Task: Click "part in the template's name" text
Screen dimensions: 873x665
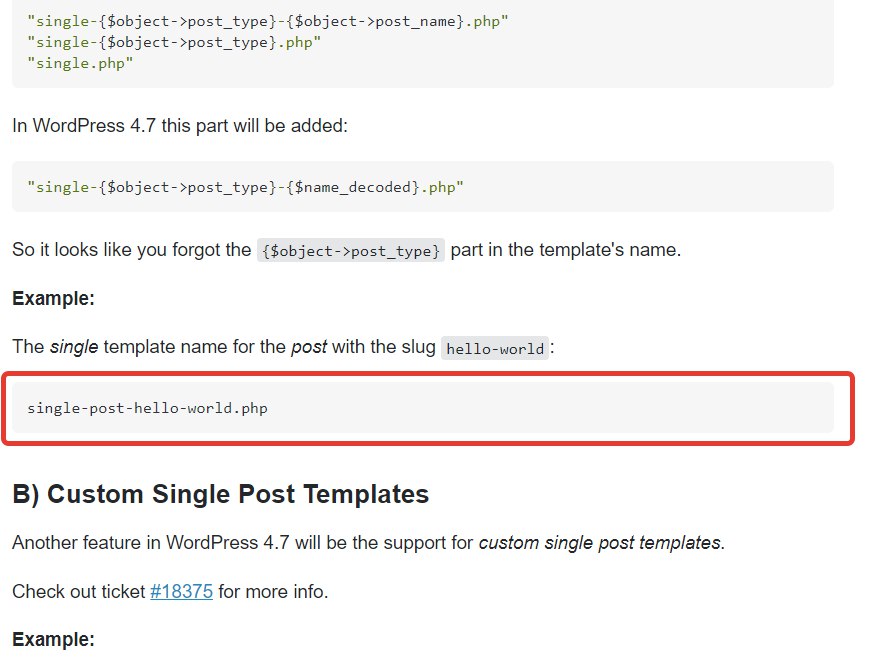Action: pos(565,250)
